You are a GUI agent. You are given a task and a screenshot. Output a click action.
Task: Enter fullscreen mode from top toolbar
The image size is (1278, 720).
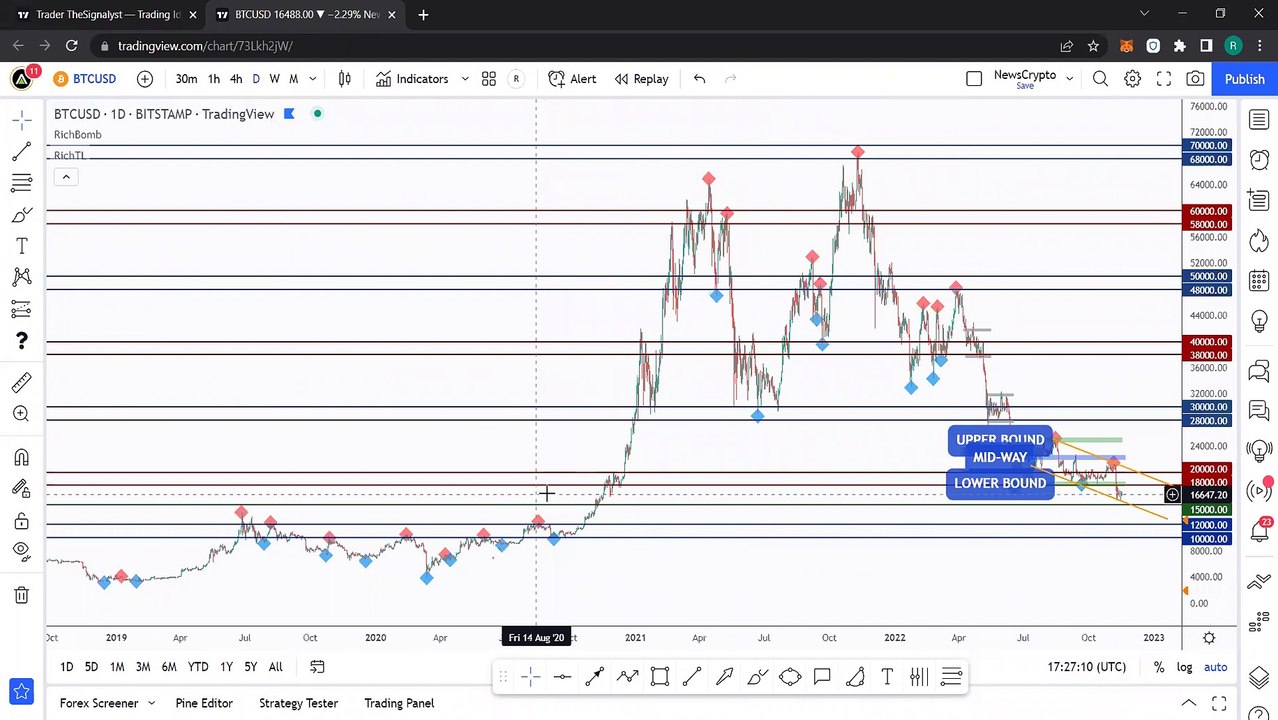tap(1164, 79)
